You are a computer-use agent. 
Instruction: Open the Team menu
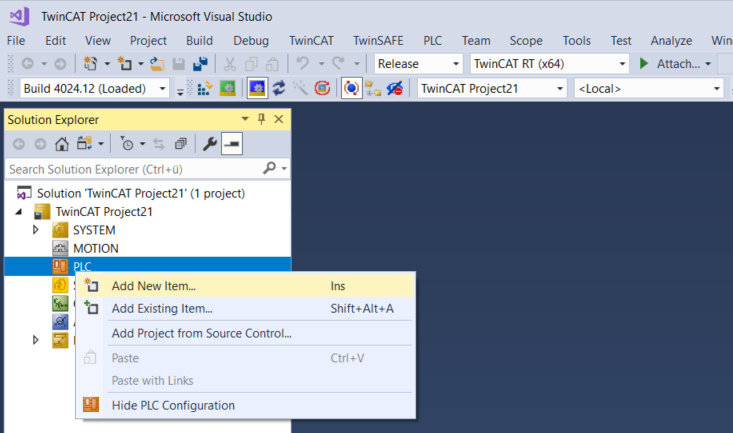click(x=476, y=41)
